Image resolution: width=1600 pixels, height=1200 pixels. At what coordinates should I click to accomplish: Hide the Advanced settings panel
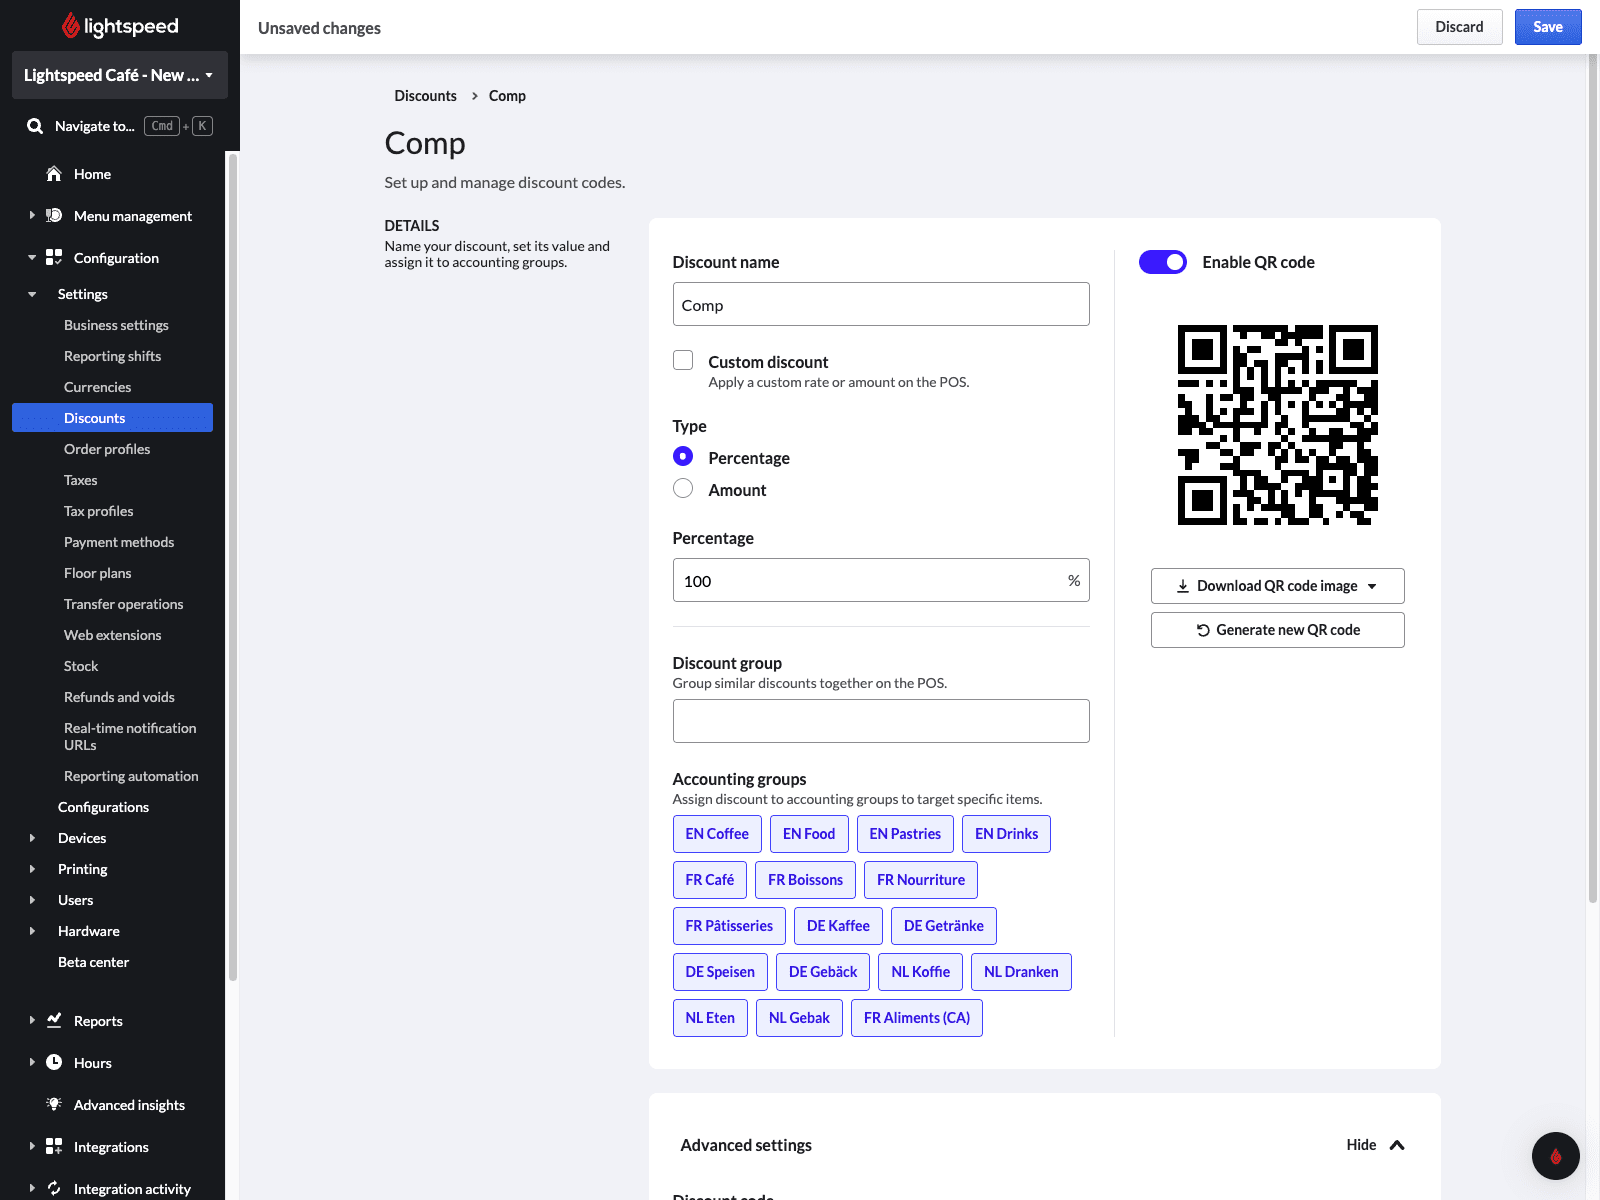[1375, 1145]
